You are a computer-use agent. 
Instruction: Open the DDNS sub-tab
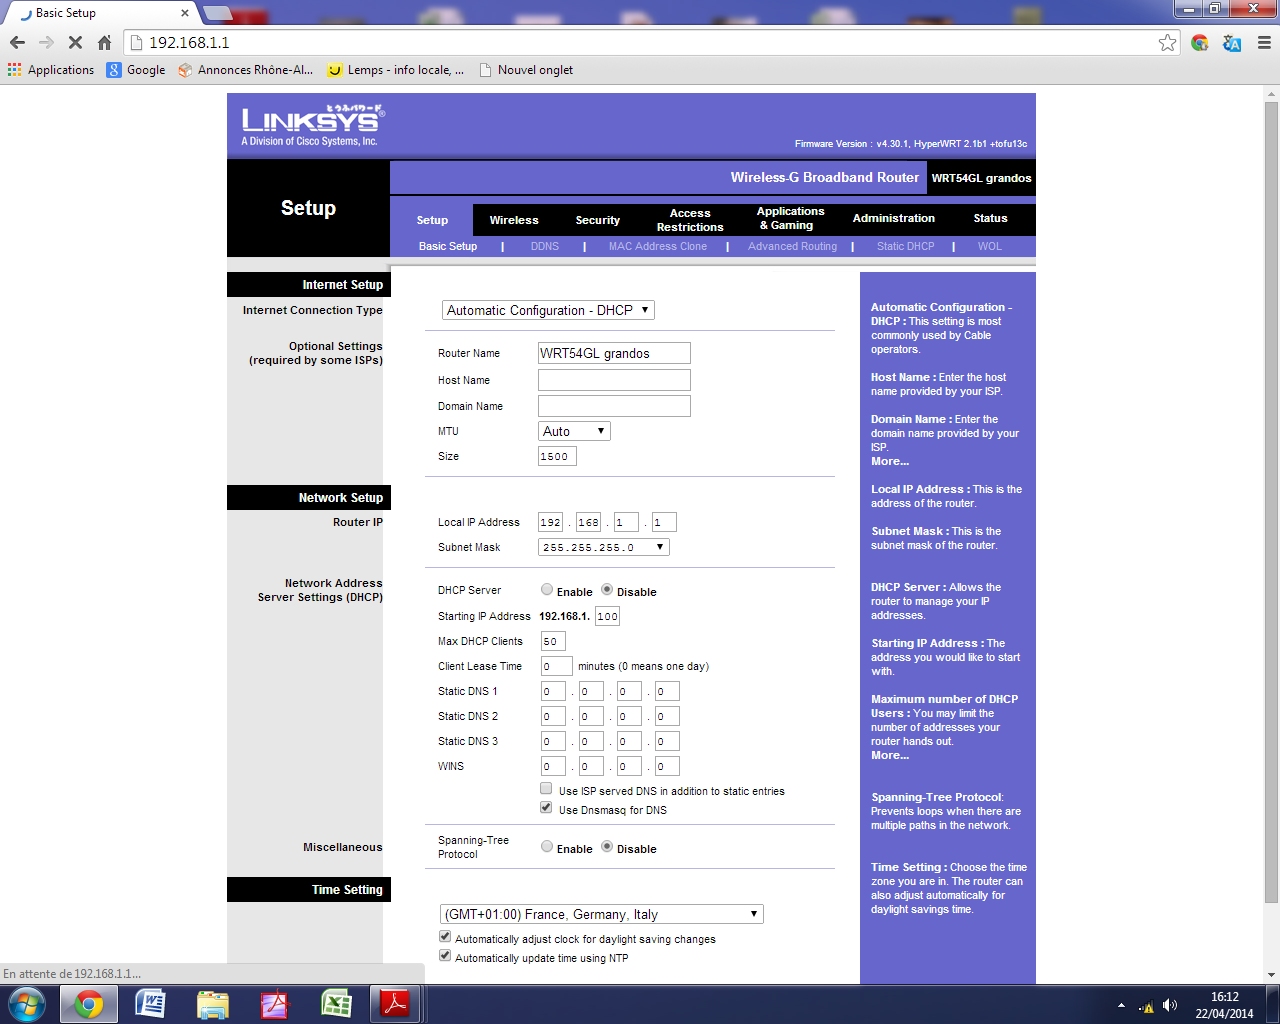[x=545, y=246]
